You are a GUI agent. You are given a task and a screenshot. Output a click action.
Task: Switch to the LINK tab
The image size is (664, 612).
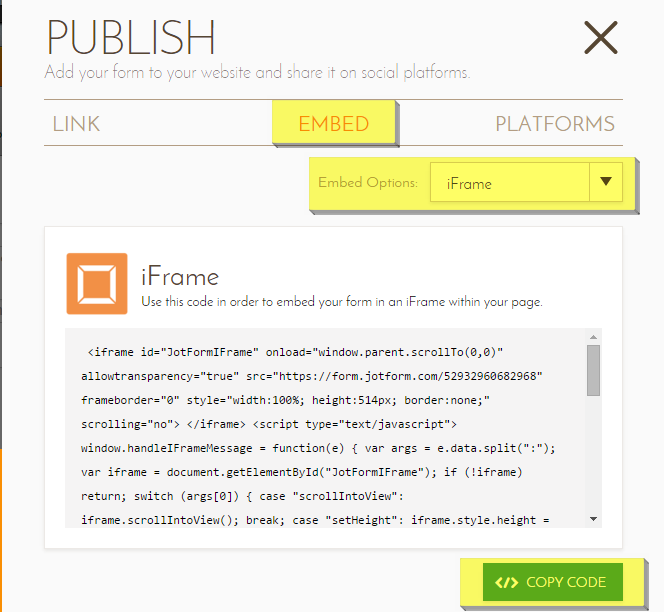click(x=76, y=125)
